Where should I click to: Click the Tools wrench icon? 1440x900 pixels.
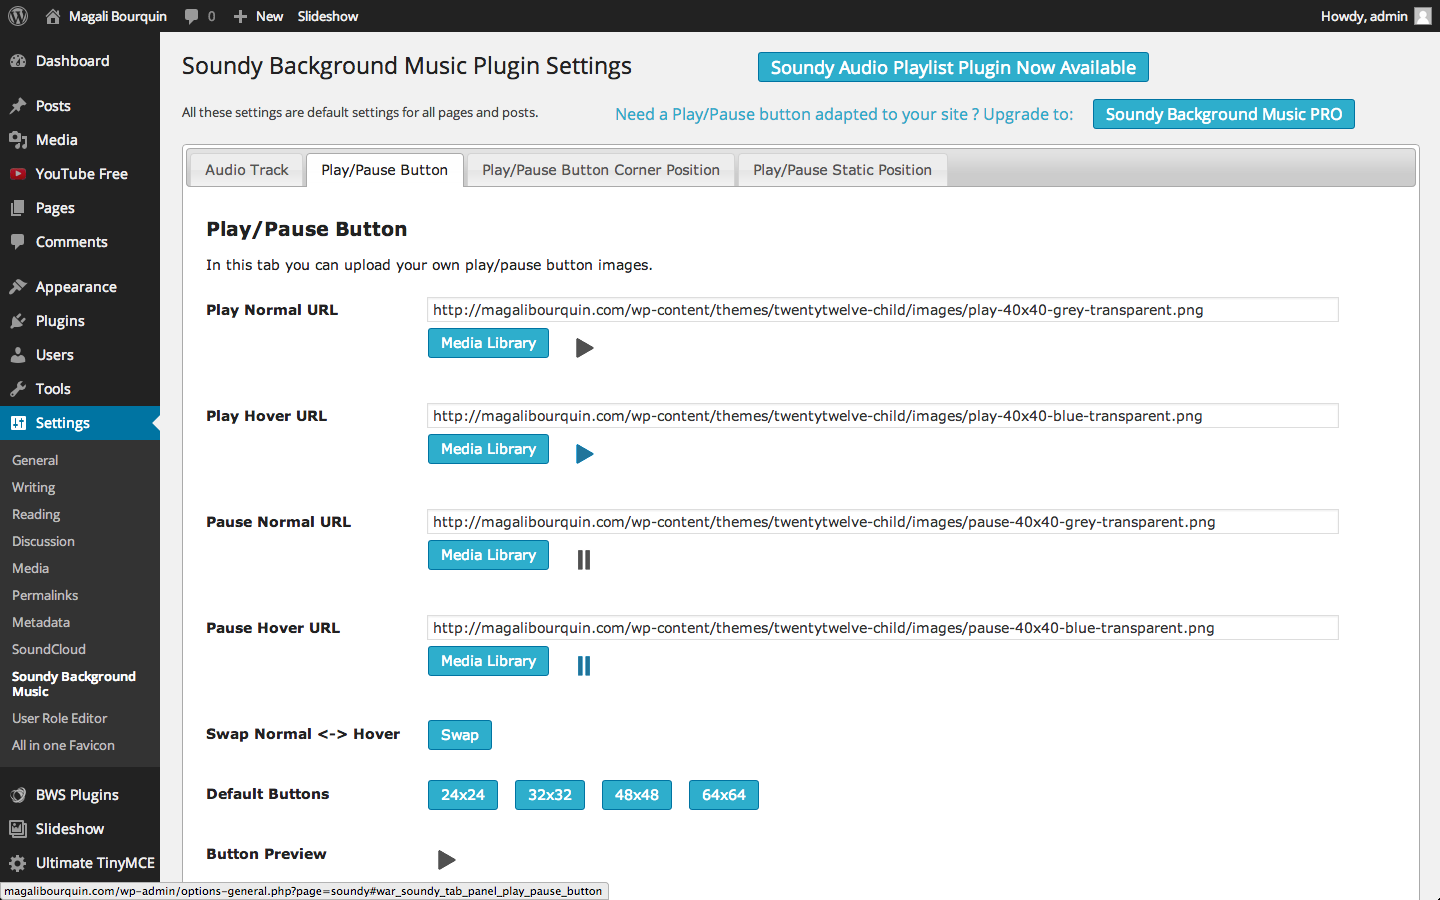pos(18,389)
